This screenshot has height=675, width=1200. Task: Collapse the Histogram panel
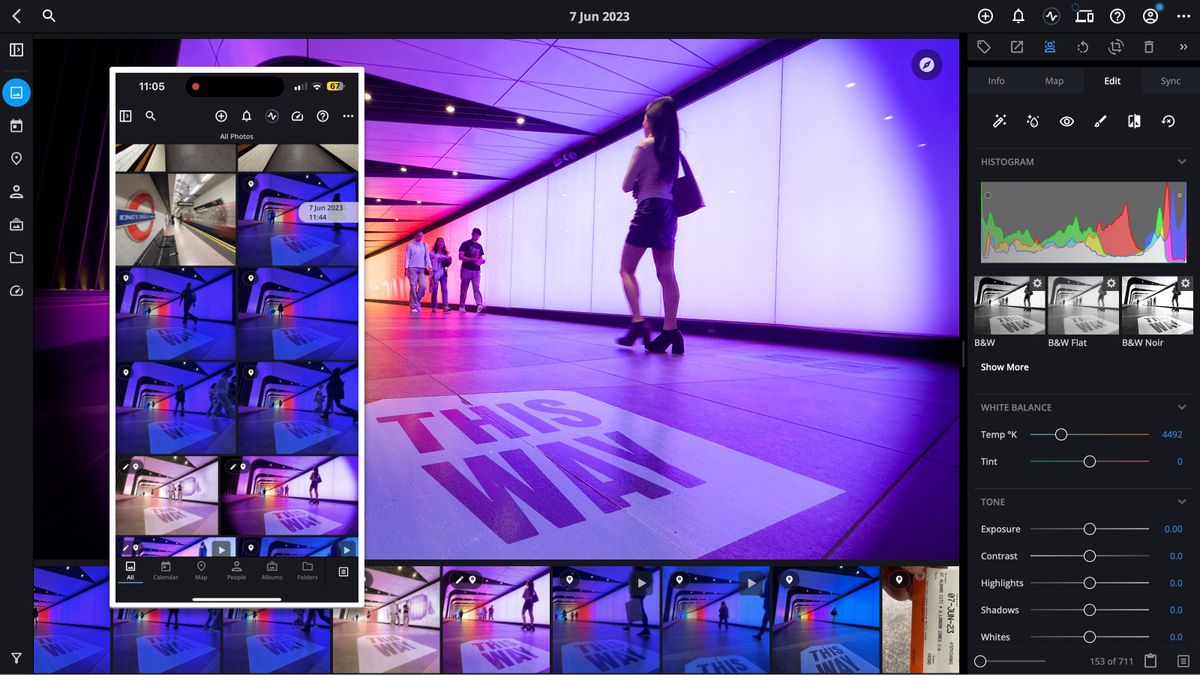(1182, 161)
